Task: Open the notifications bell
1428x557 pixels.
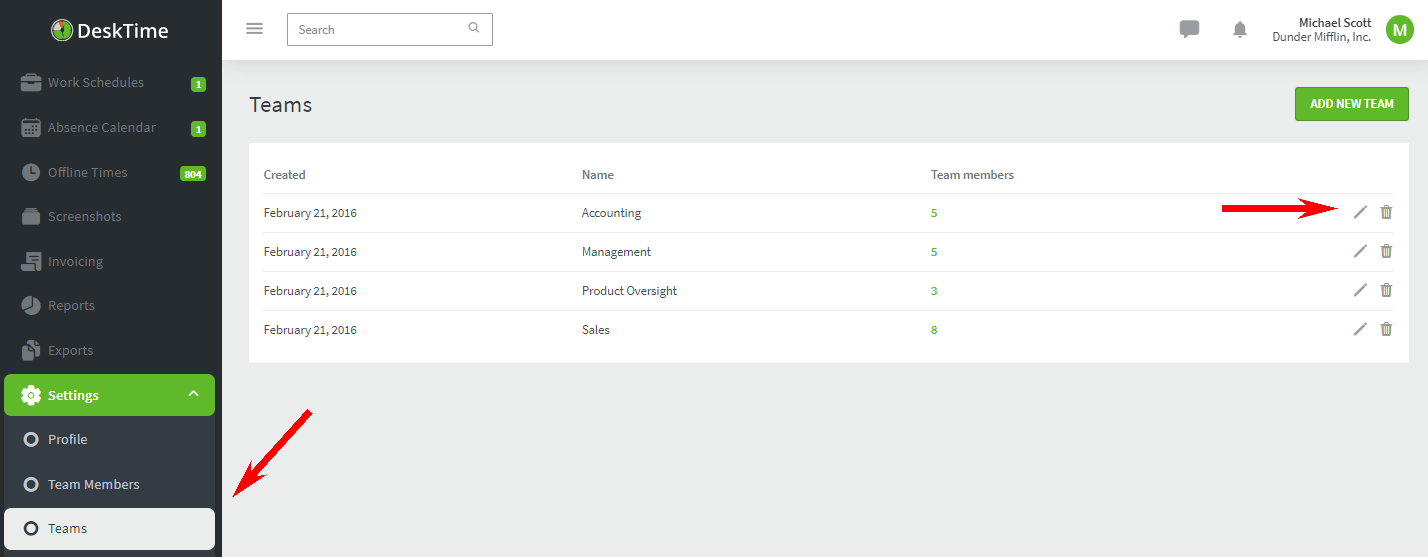Action: [x=1240, y=30]
